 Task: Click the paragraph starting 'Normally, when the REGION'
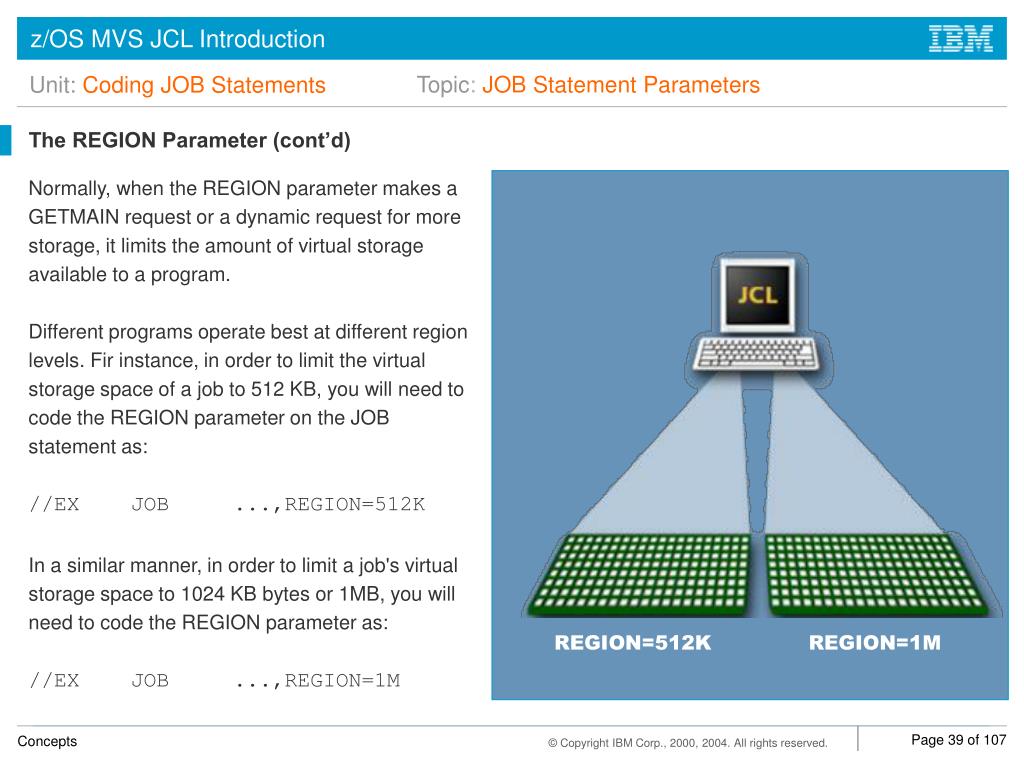[x=244, y=231]
